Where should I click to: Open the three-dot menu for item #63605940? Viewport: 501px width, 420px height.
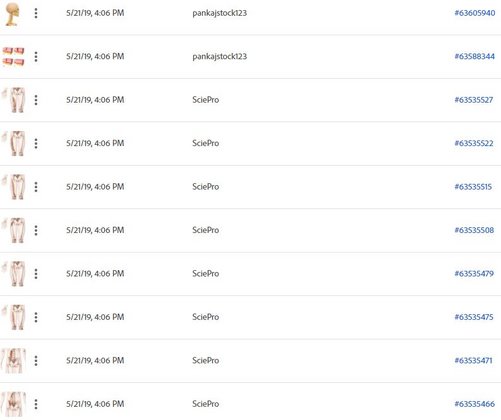click(36, 13)
